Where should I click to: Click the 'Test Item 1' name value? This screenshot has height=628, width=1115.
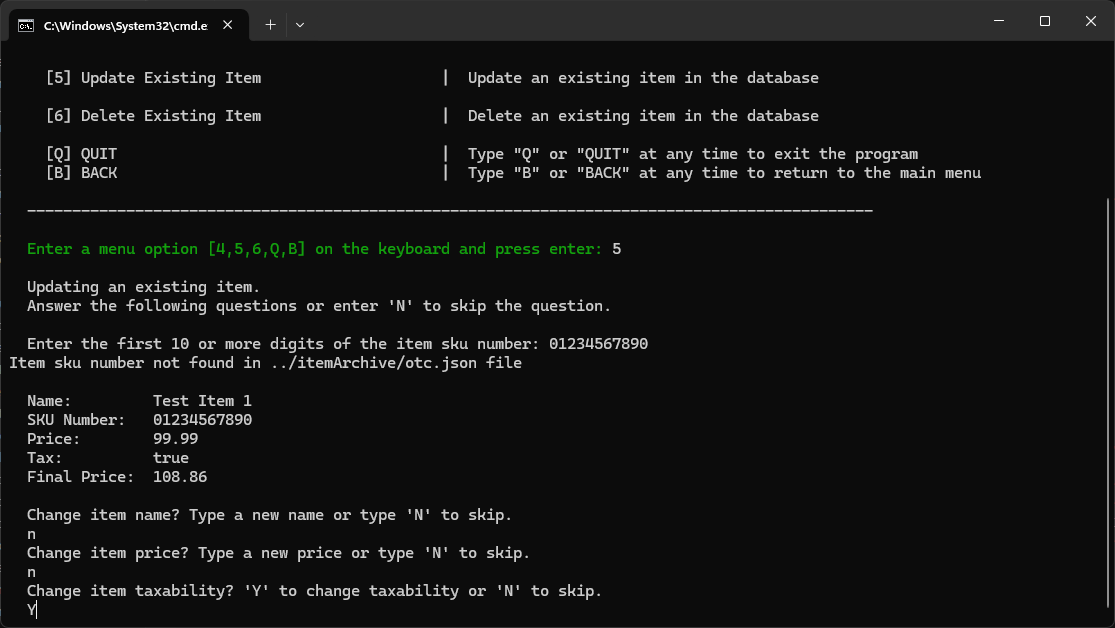click(202, 401)
